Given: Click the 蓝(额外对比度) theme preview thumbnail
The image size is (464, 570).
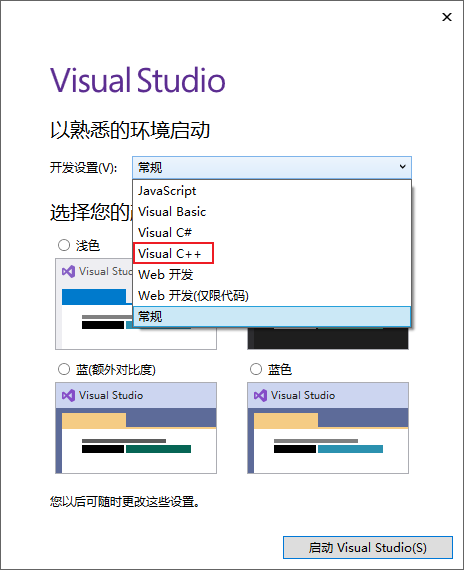Looking at the screenshot, I should (136, 428).
